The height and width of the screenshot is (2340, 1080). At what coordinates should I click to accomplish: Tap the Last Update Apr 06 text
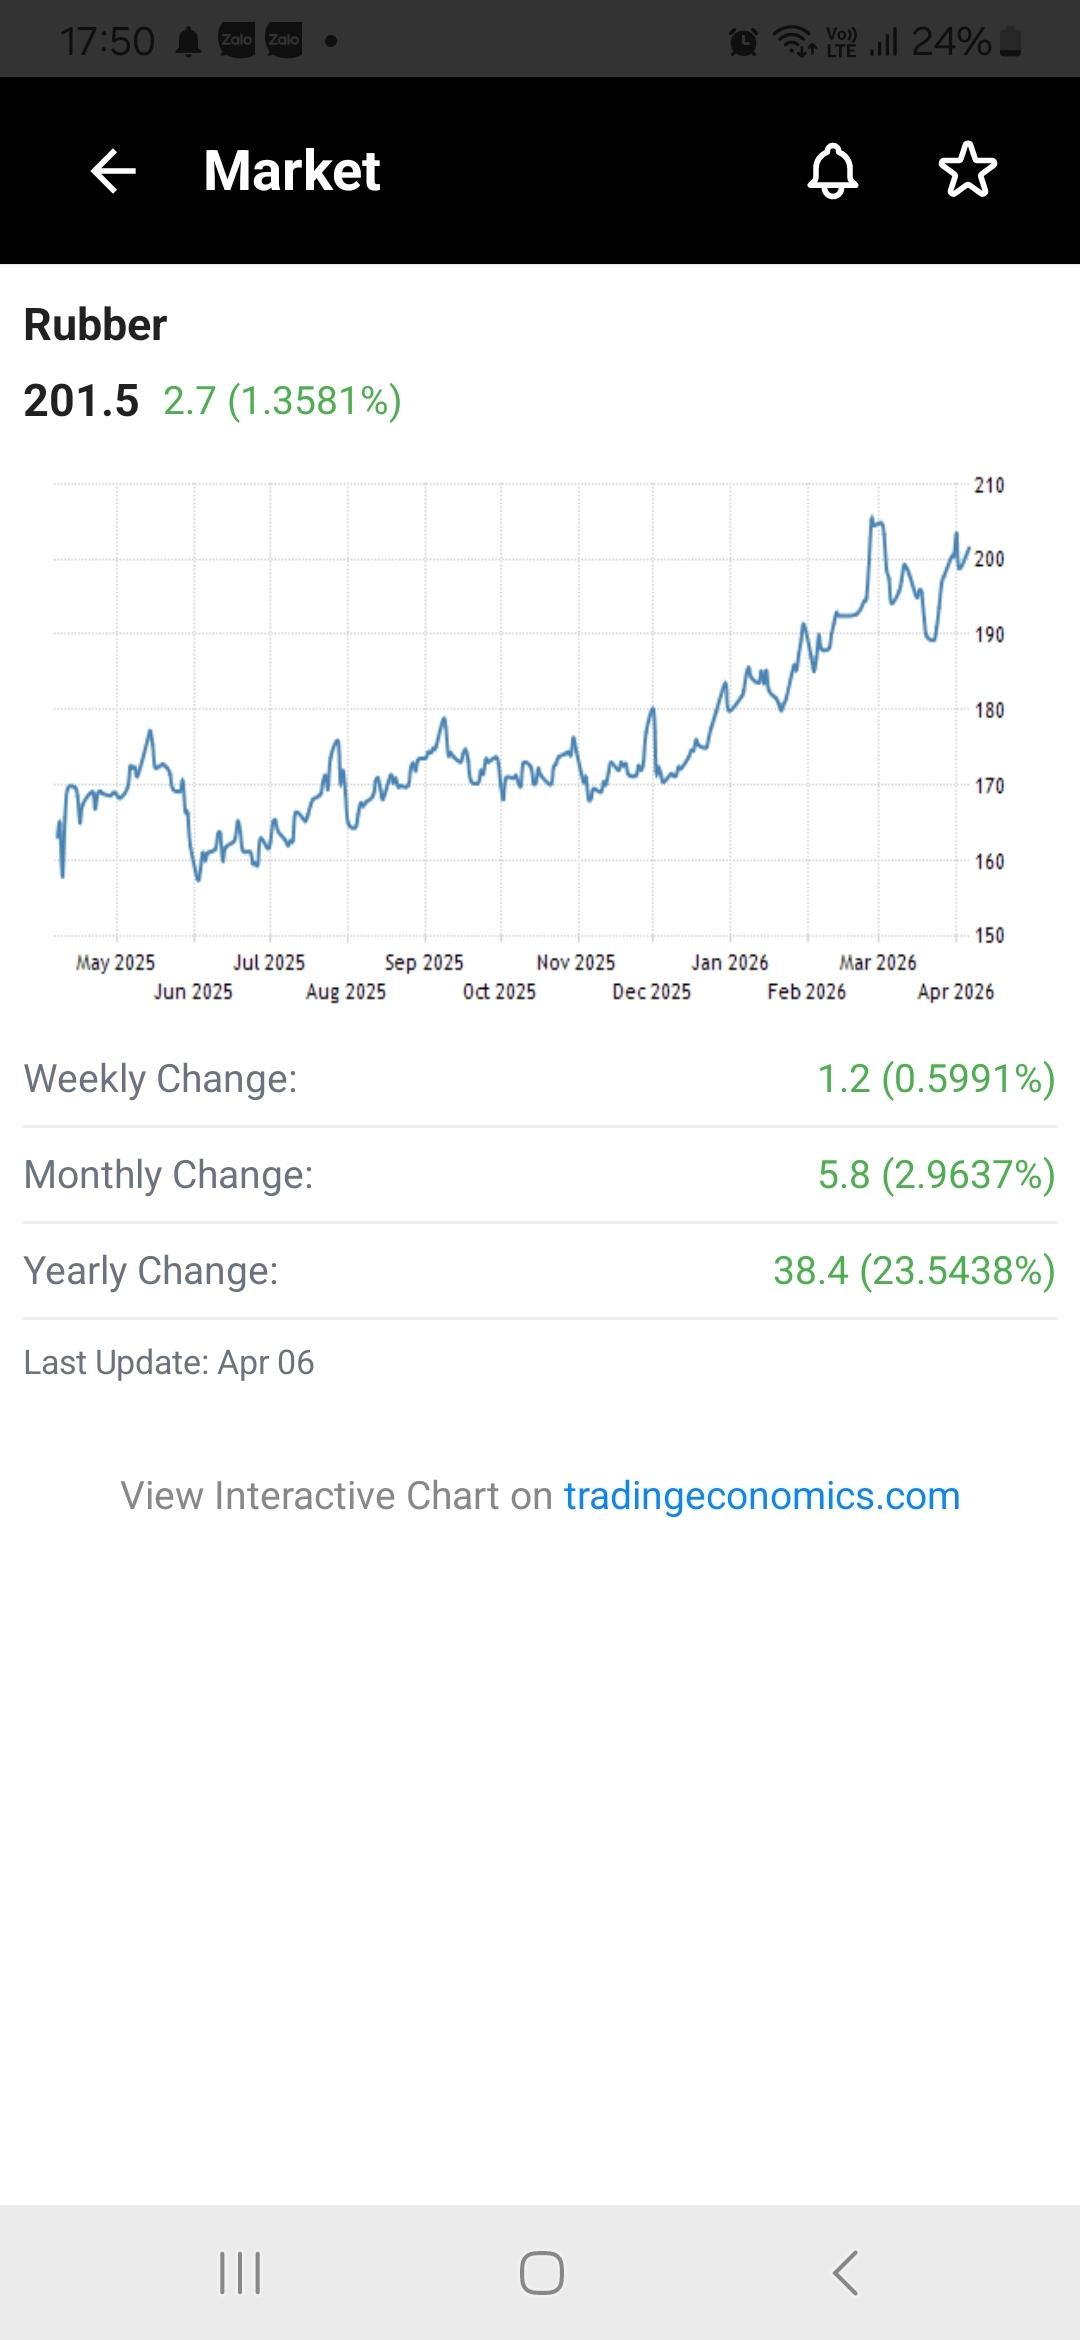pos(169,1363)
